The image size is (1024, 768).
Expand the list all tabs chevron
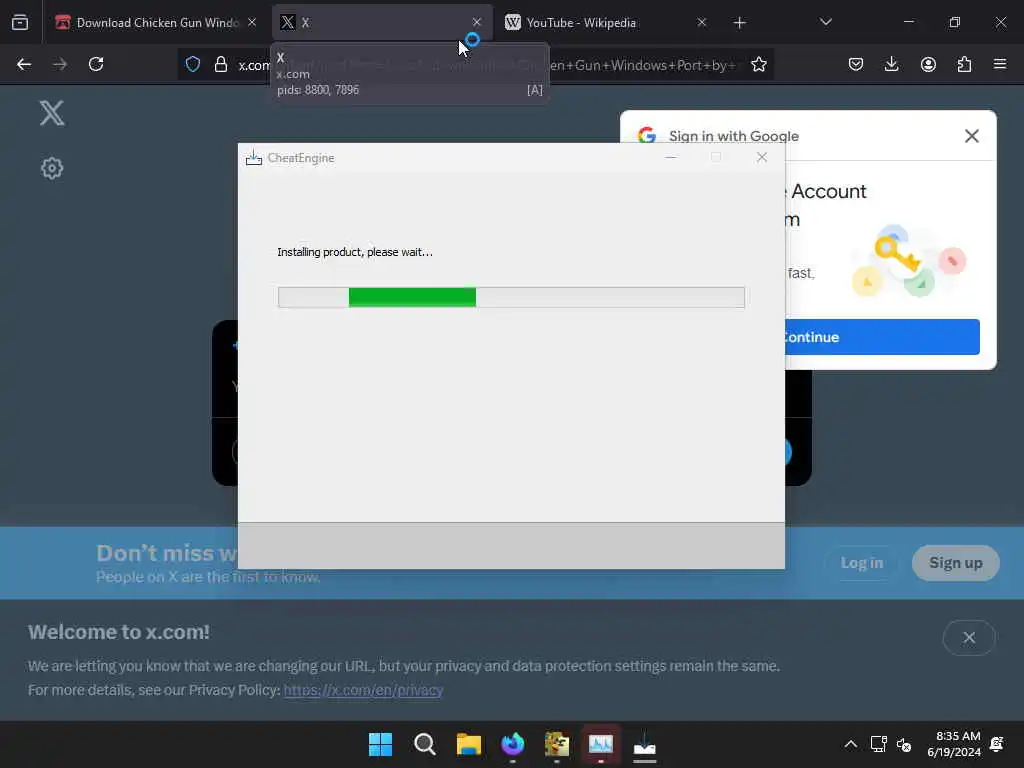coord(825,22)
